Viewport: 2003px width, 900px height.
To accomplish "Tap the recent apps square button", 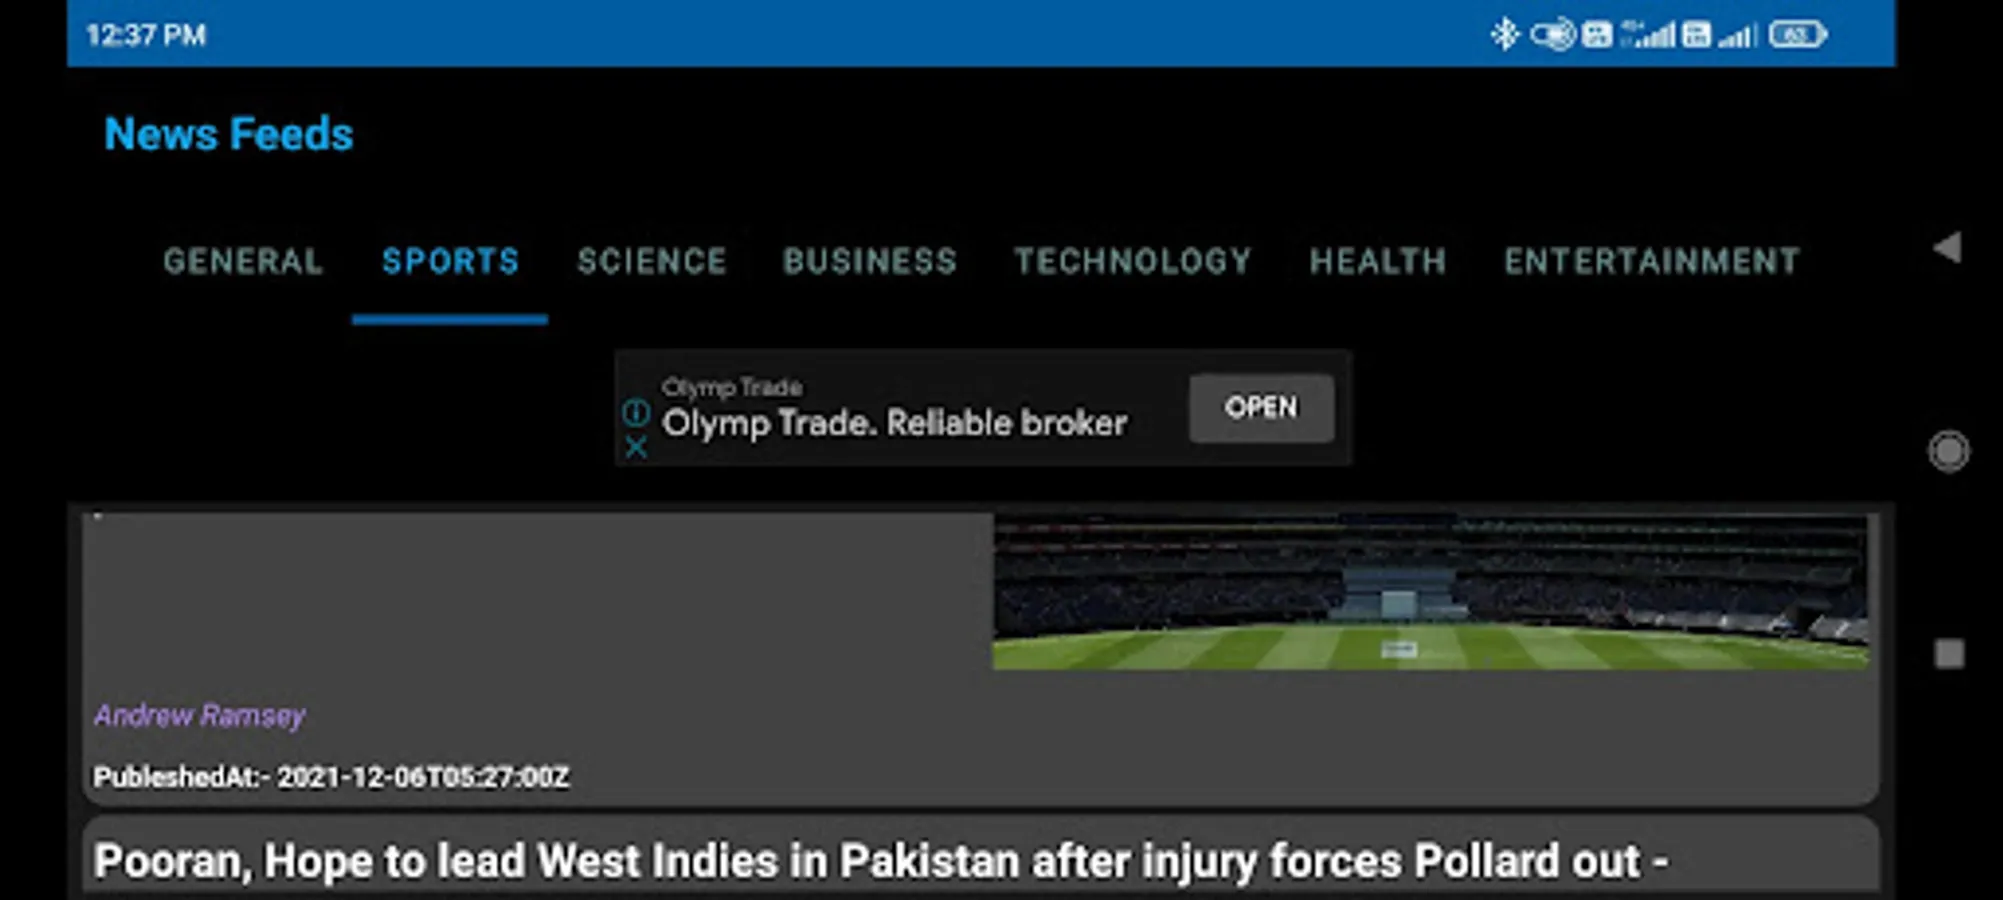I will coord(1949,654).
